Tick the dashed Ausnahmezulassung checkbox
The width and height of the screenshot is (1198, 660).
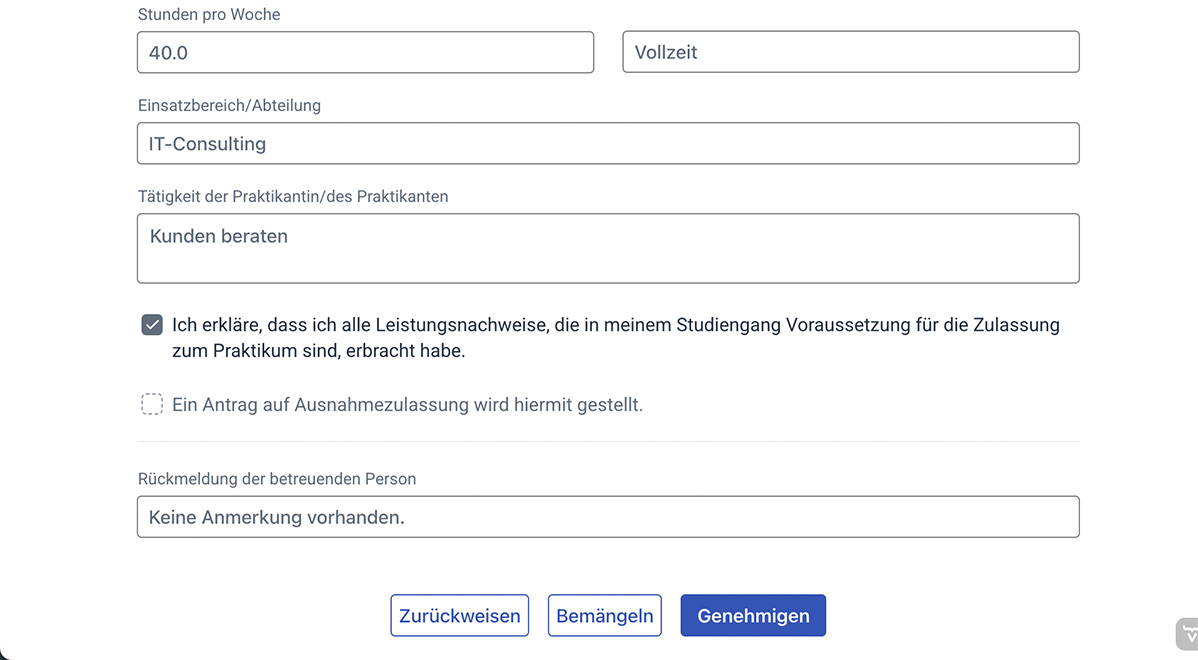pyautogui.click(x=152, y=405)
